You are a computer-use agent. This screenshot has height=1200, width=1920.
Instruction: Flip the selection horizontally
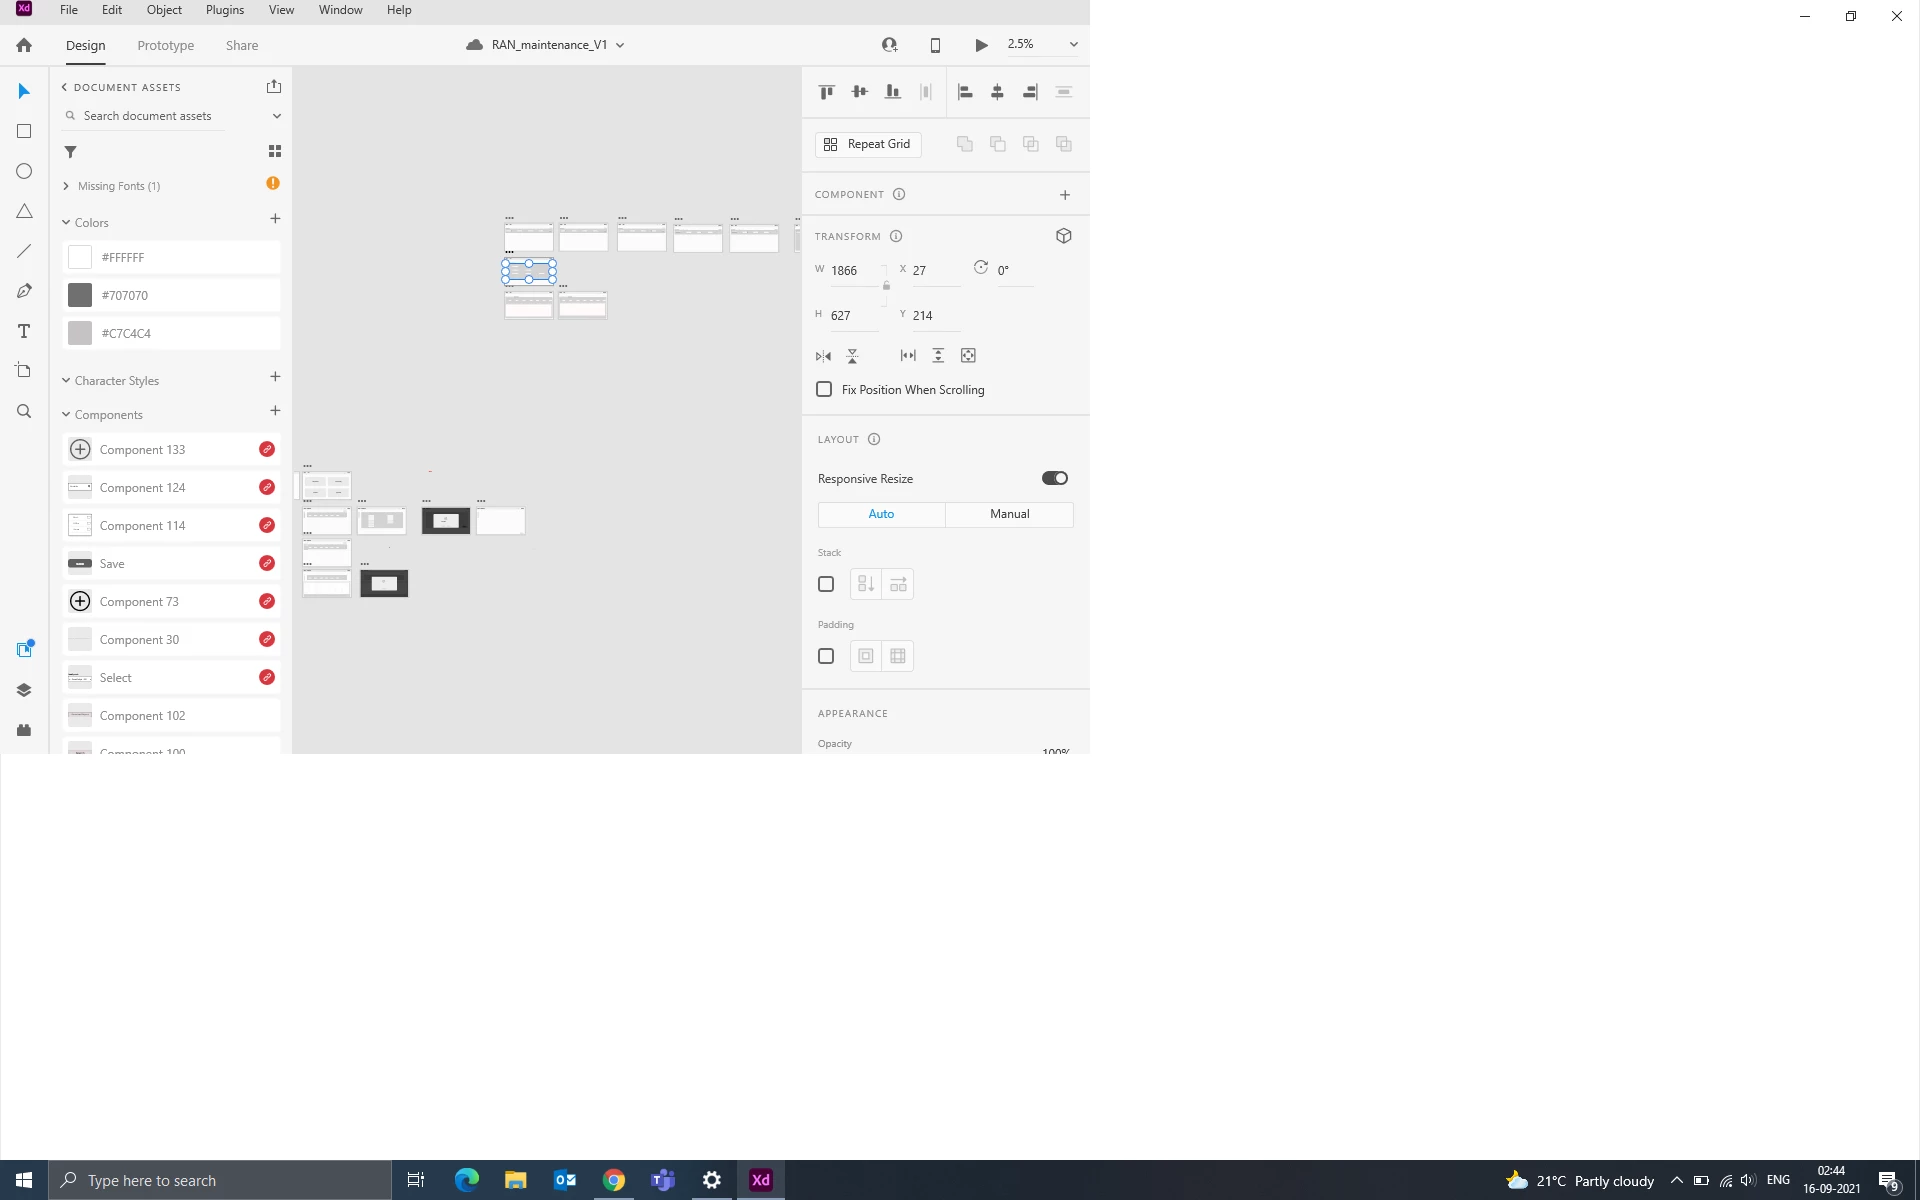point(823,356)
